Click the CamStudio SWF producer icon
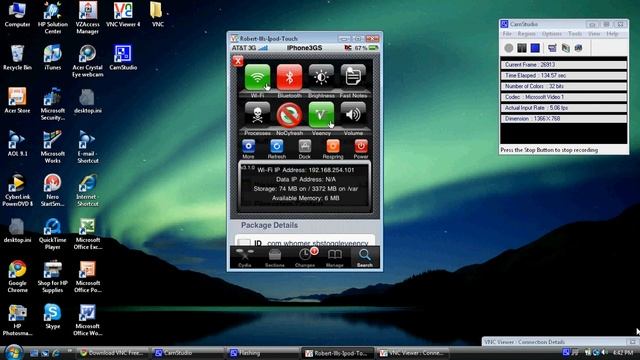640x360 pixels. click(579, 48)
